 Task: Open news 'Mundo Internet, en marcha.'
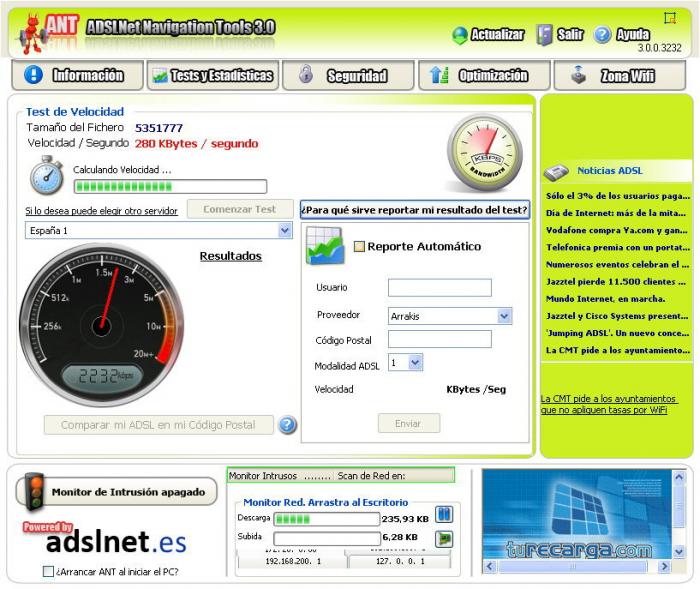(x=605, y=299)
